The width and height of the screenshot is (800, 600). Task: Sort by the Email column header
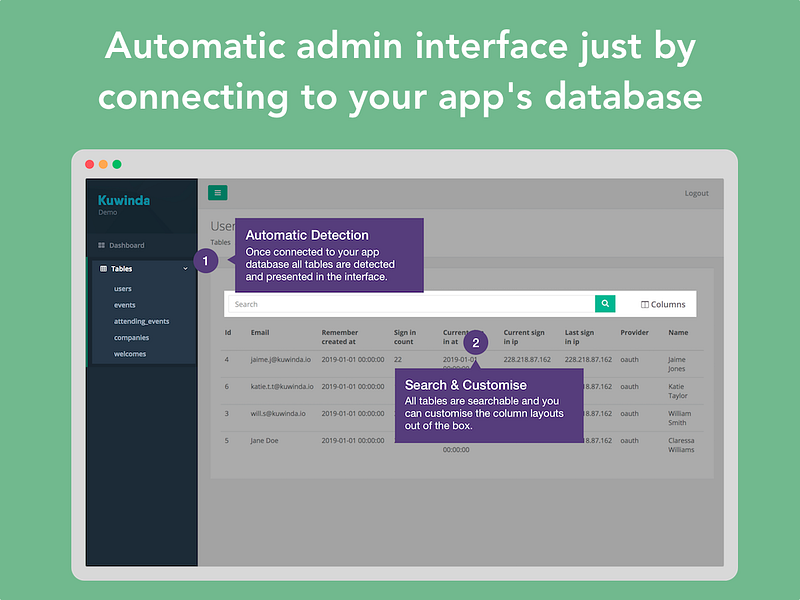260,333
